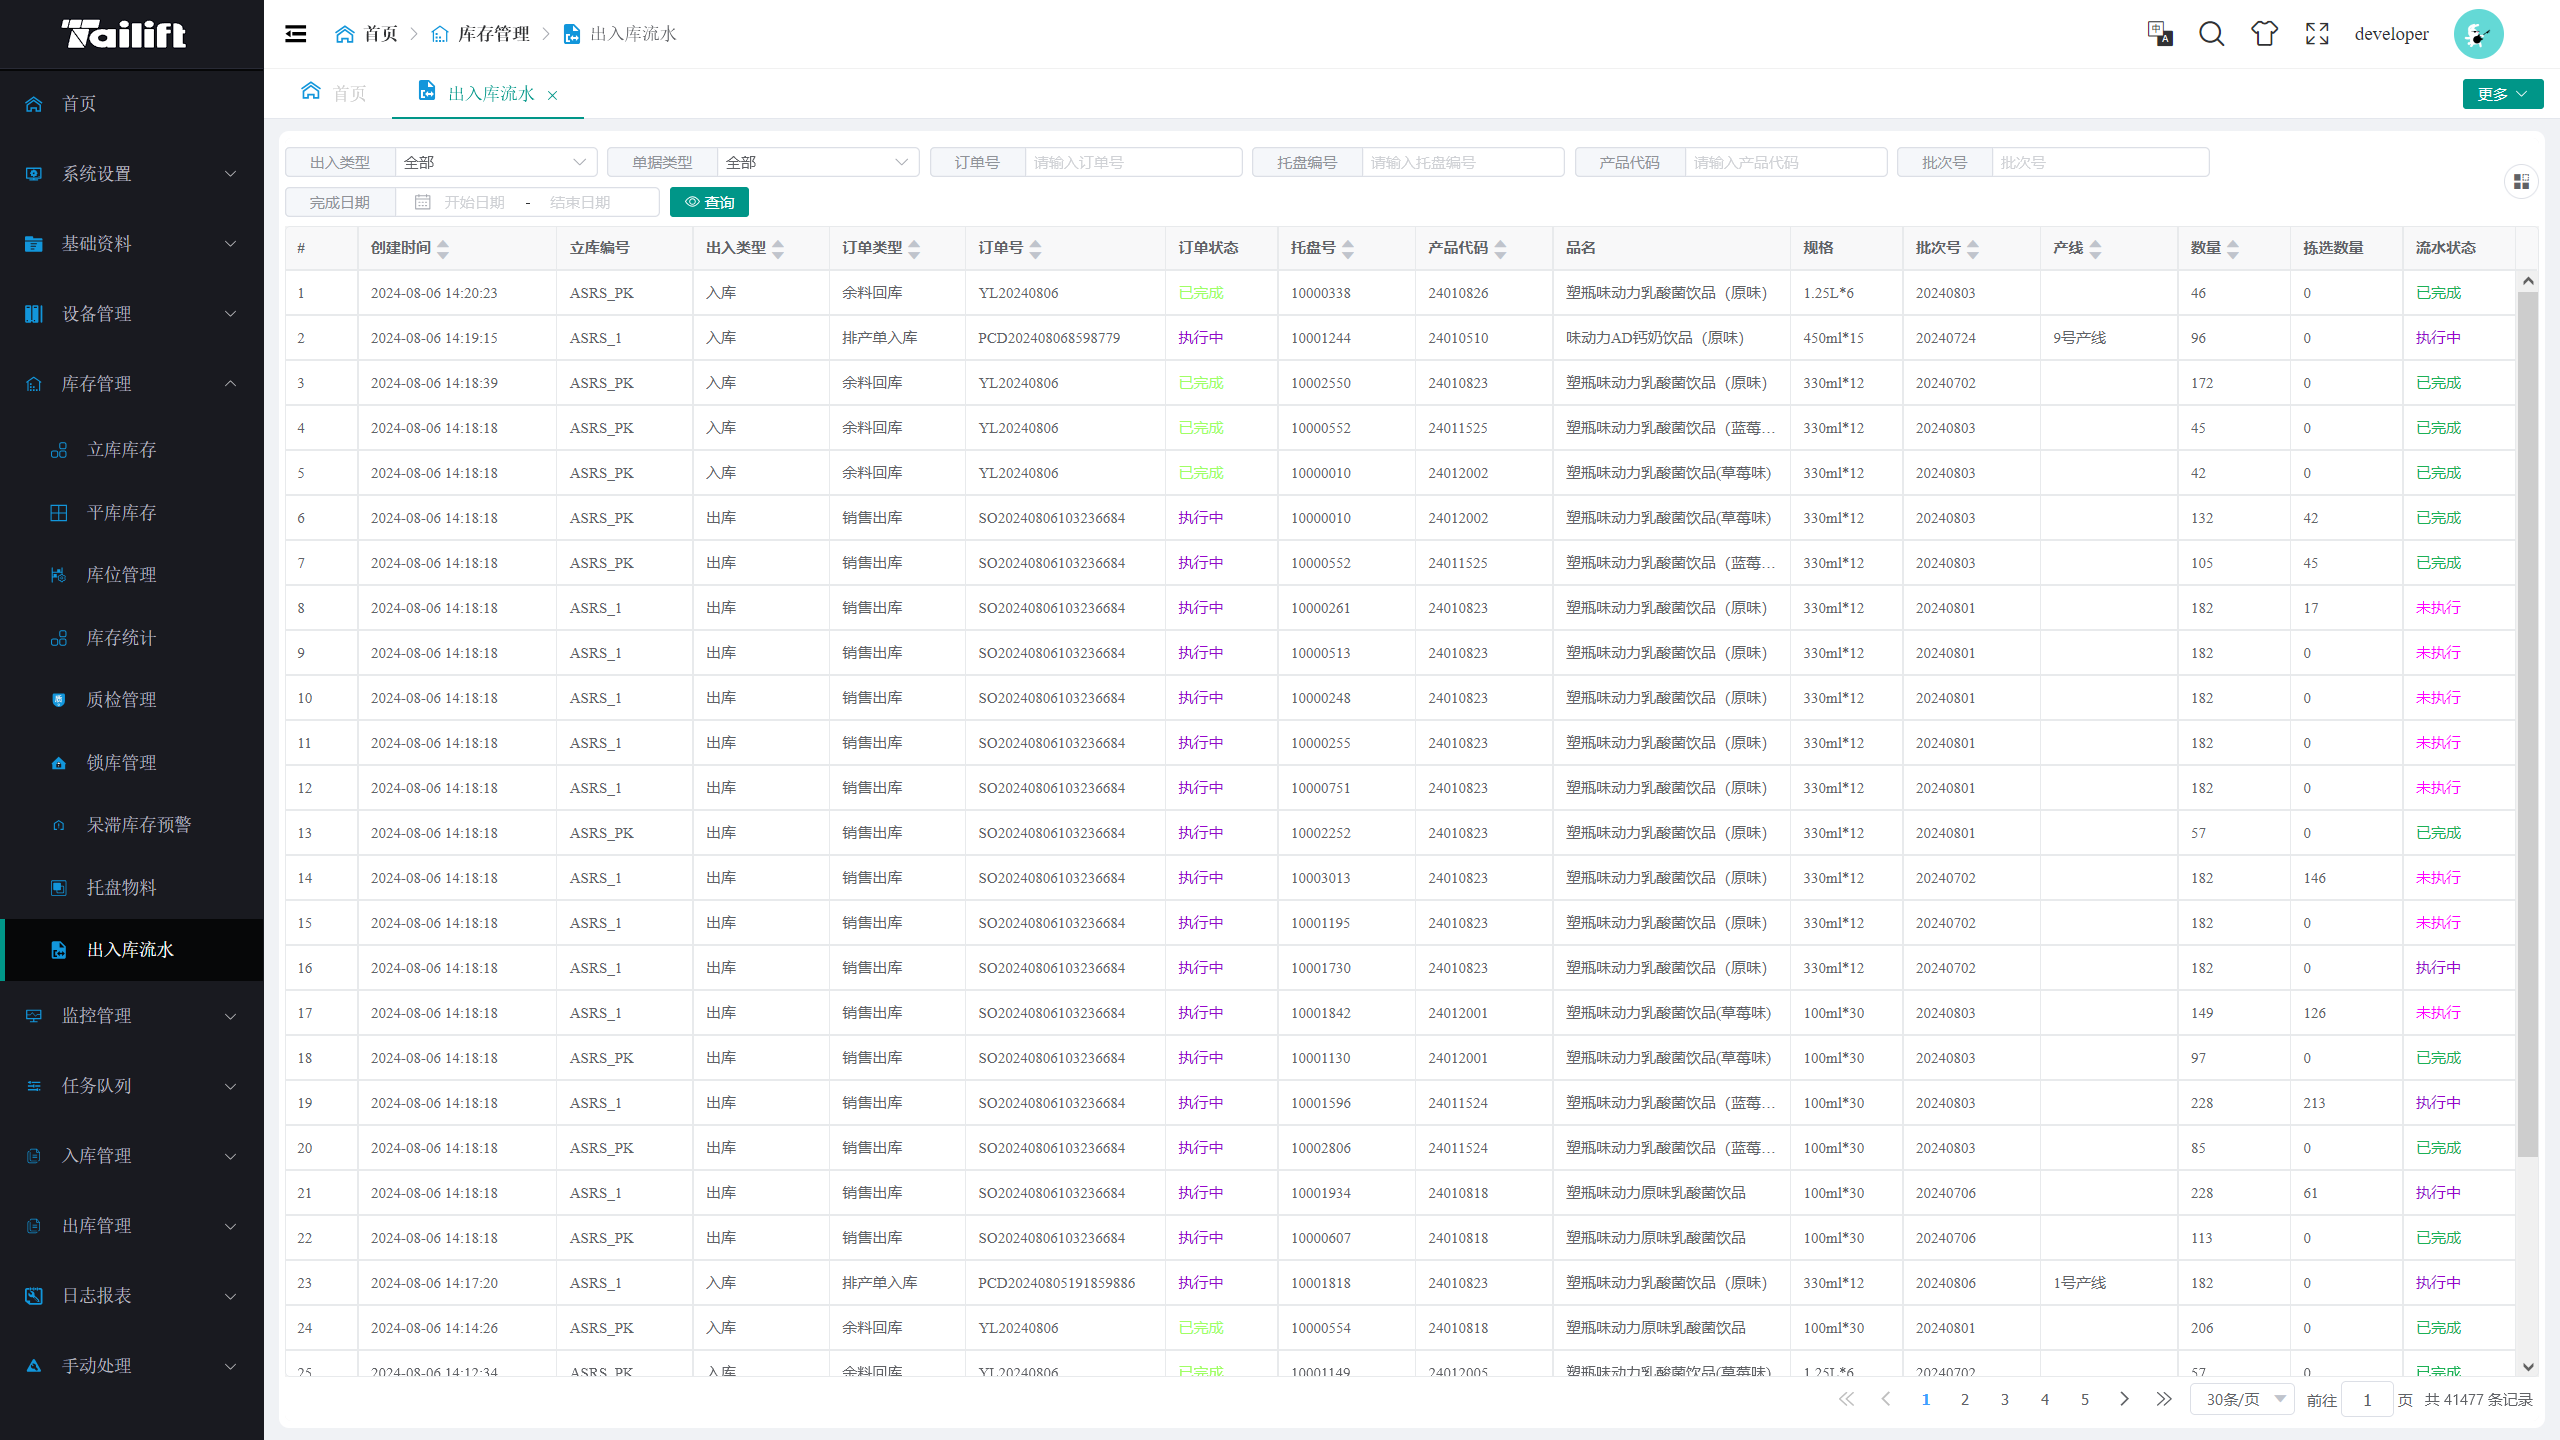Open 立库库存 in sidebar menu
The width and height of the screenshot is (2560, 1440).
[121, 450]
